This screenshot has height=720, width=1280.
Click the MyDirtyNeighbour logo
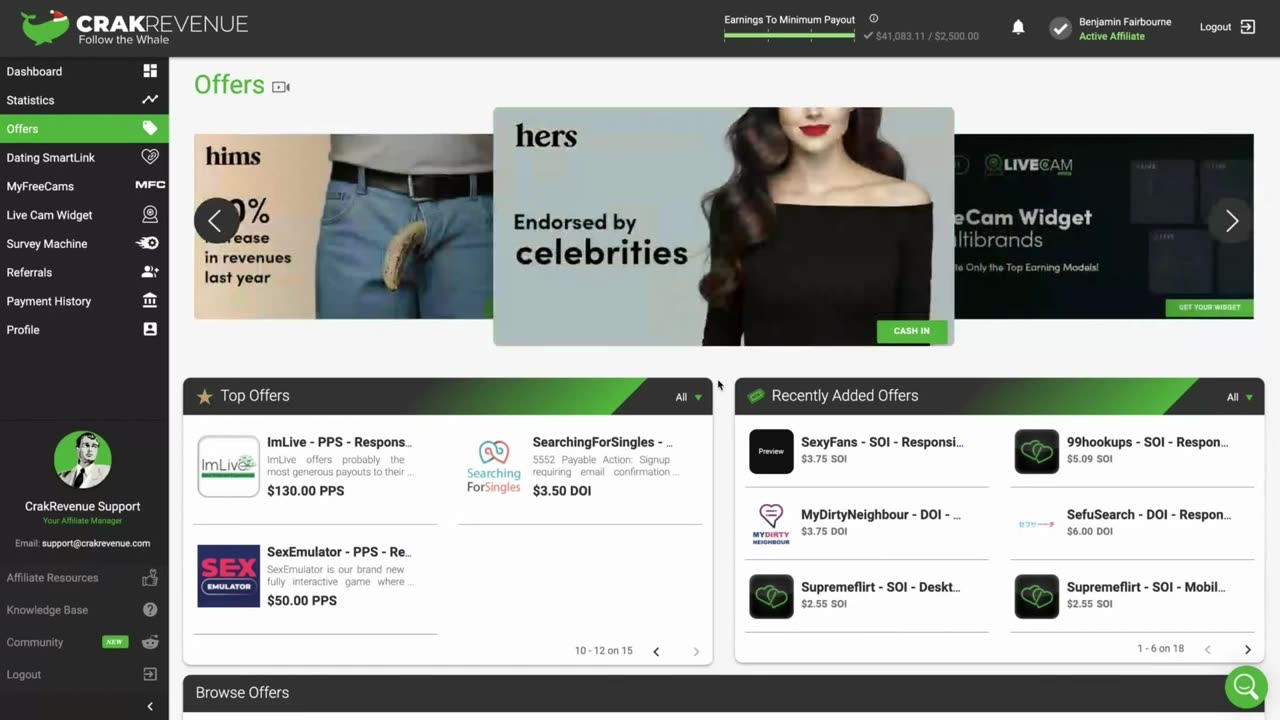coord(771,524)
